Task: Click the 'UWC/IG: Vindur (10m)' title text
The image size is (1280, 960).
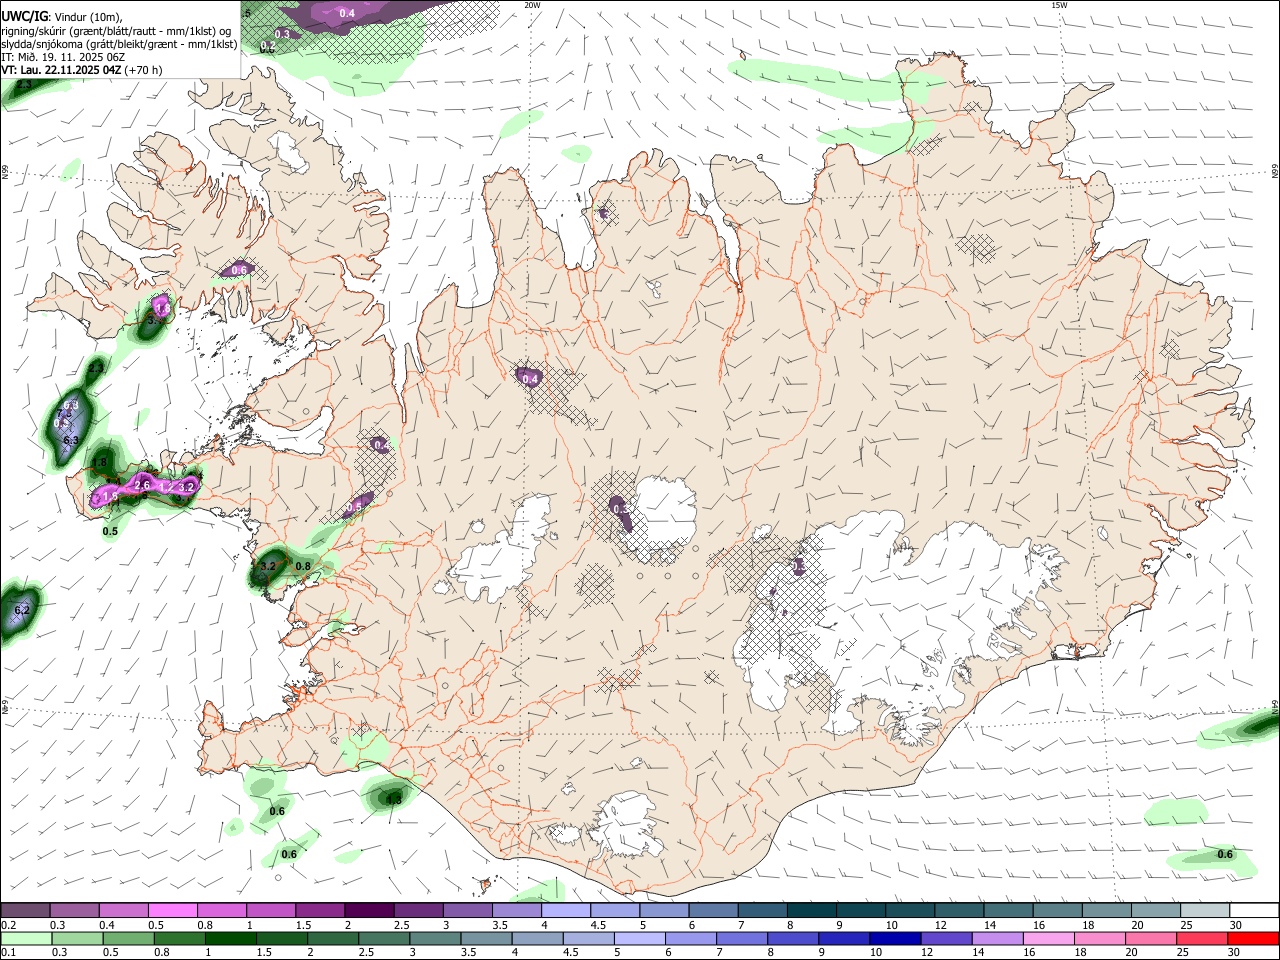Action: click(61, 16)
